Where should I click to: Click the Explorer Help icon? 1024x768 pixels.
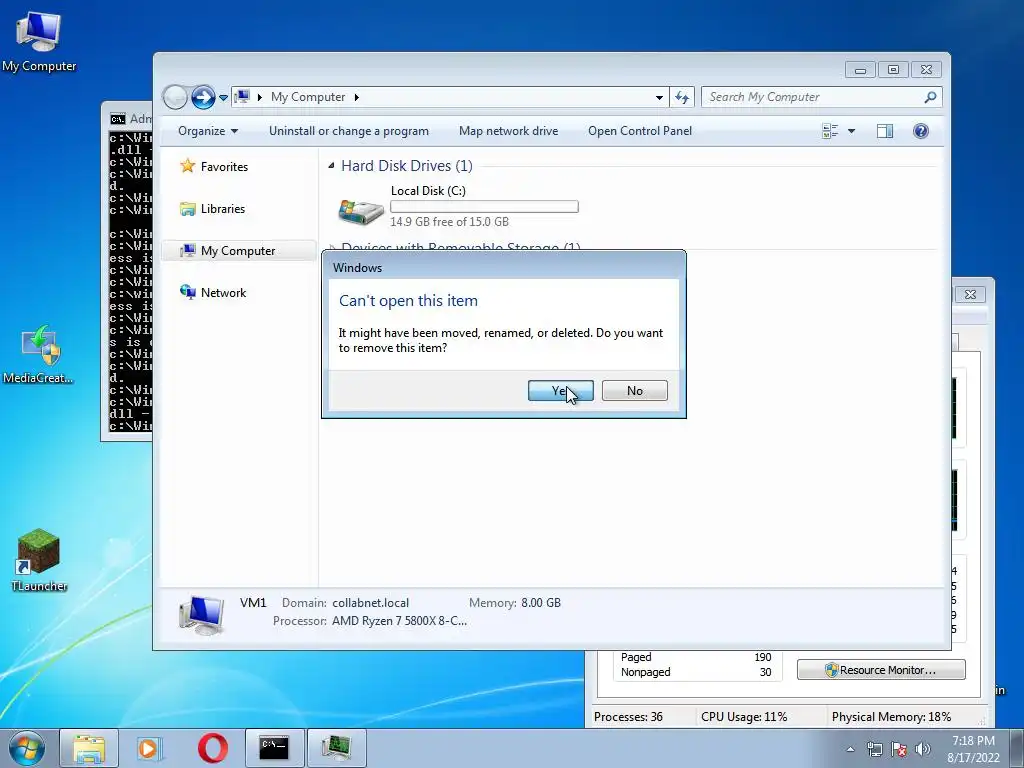point(921,131)
